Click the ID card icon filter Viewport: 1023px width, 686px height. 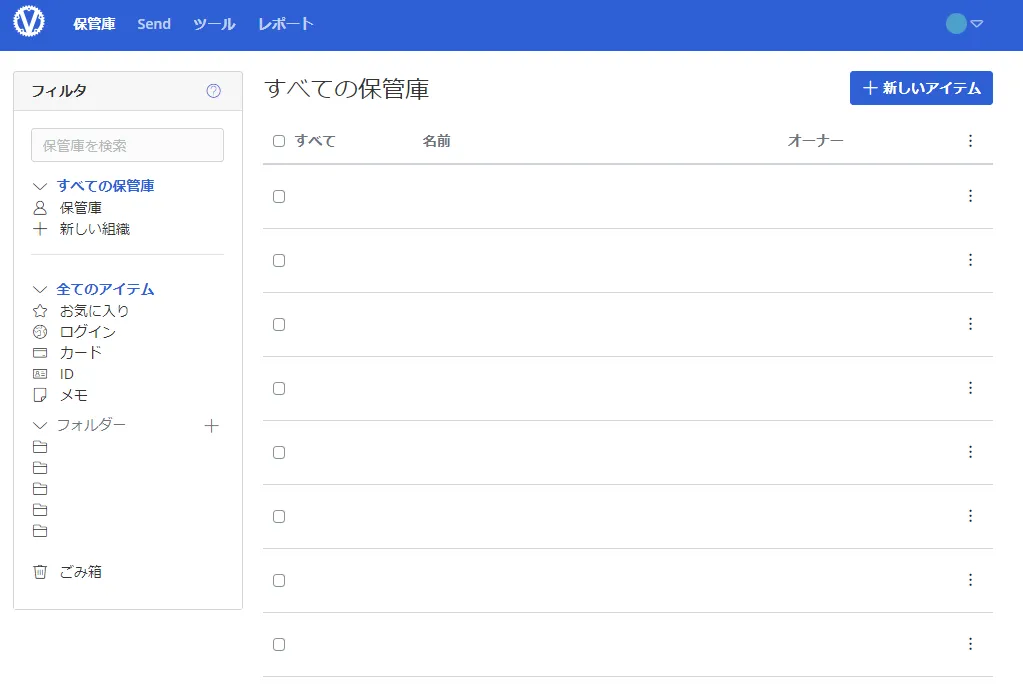click(x=40, y=374)
